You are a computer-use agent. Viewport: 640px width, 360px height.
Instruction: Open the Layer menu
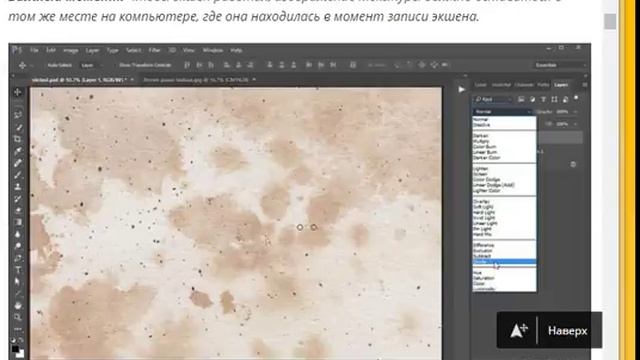pyautogui.click(x=92, y=50)
